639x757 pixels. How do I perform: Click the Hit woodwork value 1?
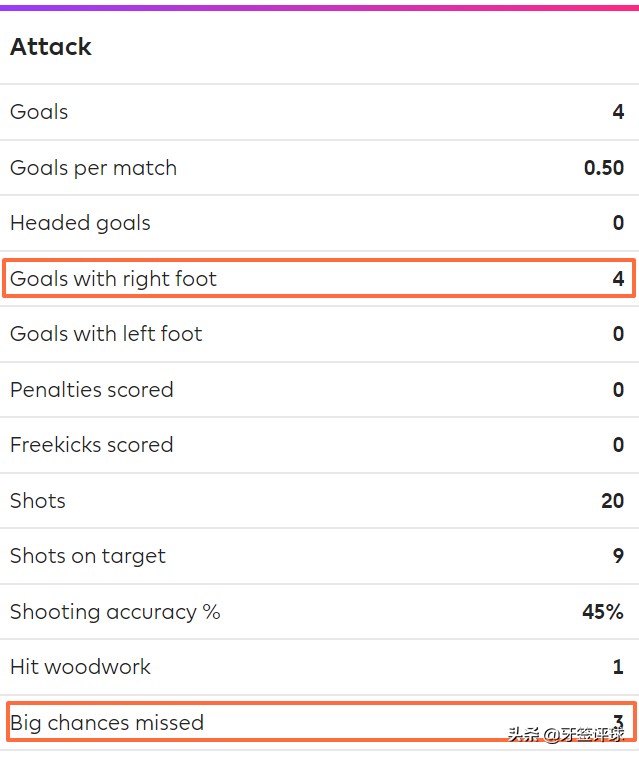click(618, 667)
